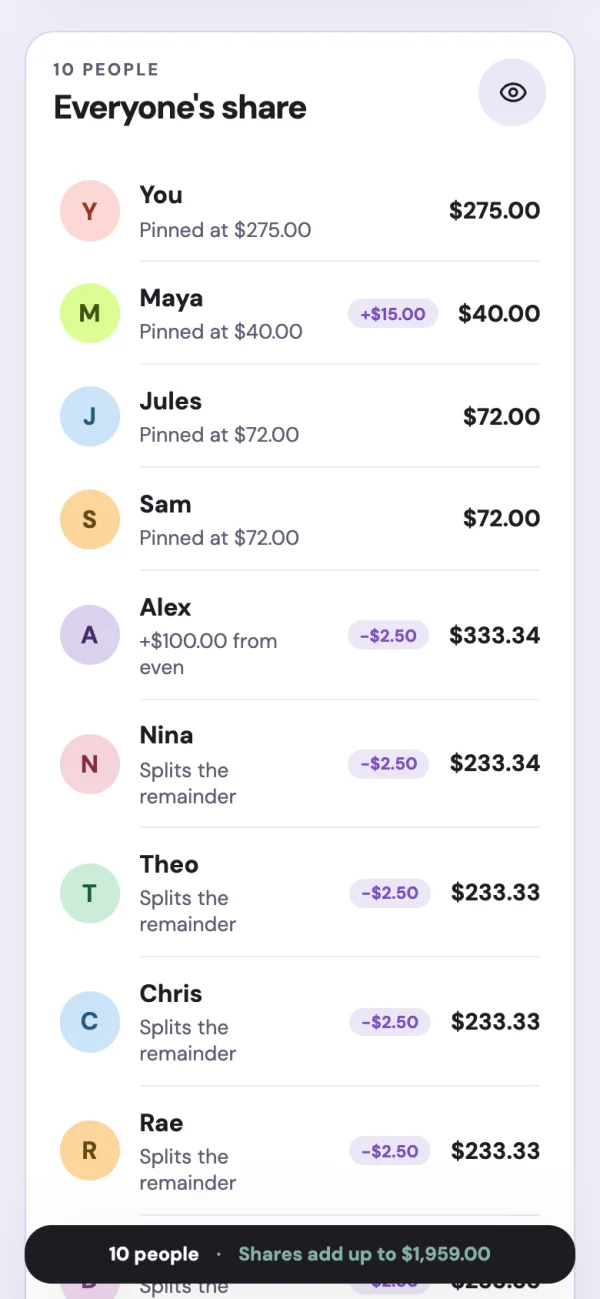Select Jules's $72.00 amount
The width and height of the screenshot is (600, 1299).
[x=502, y=417]
